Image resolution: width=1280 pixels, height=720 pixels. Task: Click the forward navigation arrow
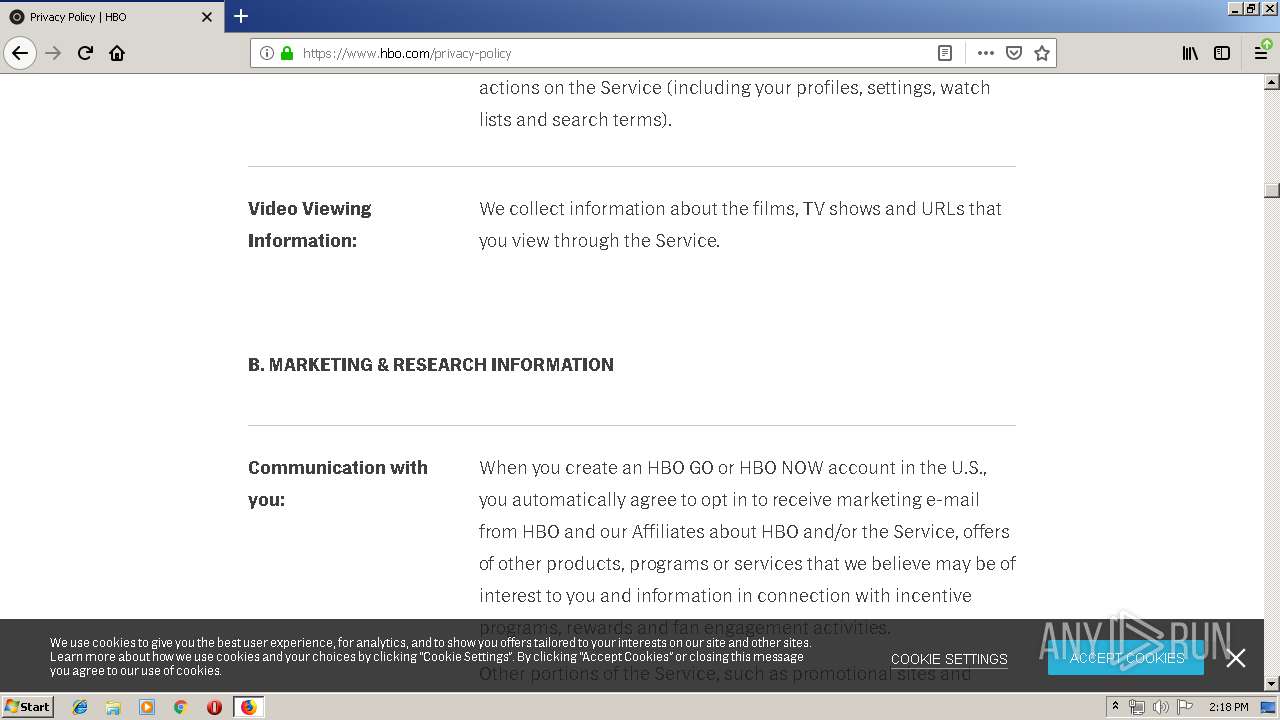click(x=53, y=53)
